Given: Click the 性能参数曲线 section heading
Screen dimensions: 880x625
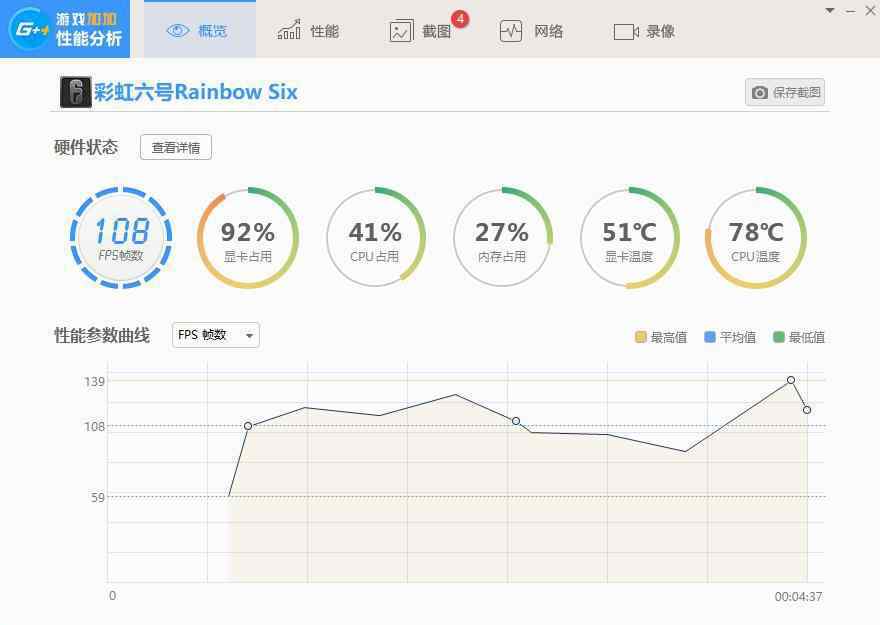Looking at the screenshot, I should click(102, 335).
